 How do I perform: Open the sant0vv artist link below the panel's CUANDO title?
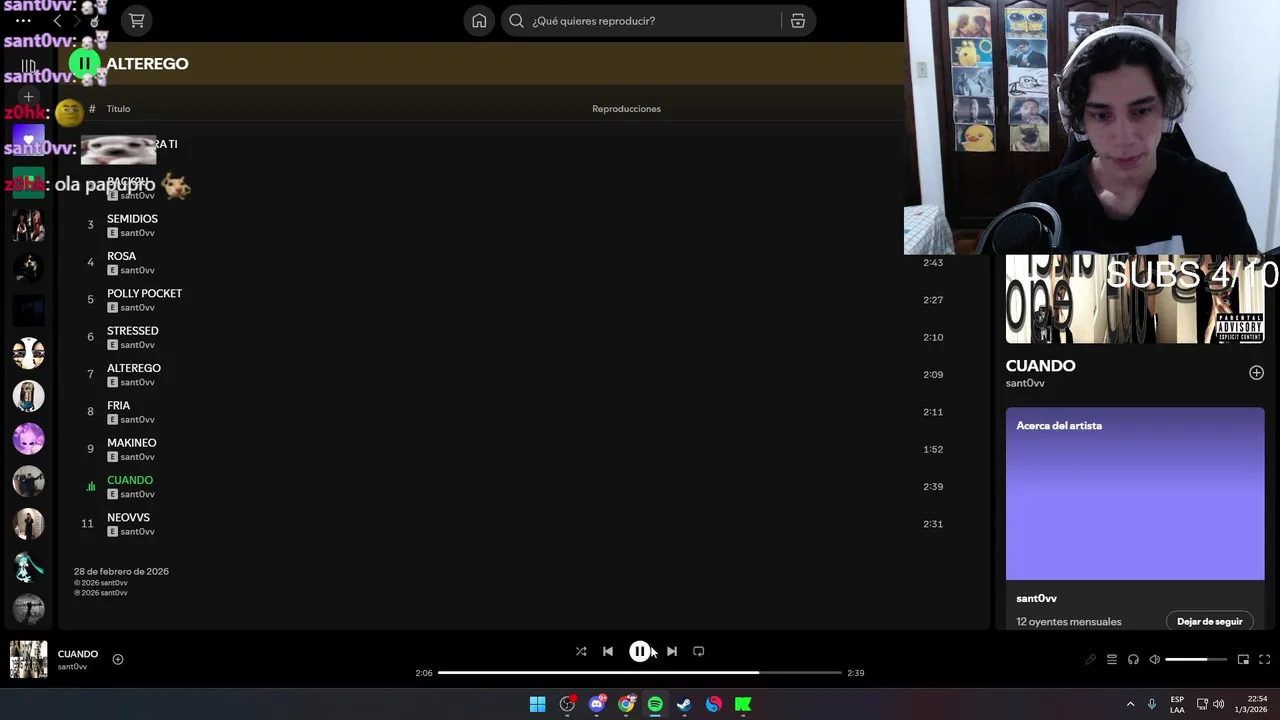pyautogui.click(x=1025, y=384)
